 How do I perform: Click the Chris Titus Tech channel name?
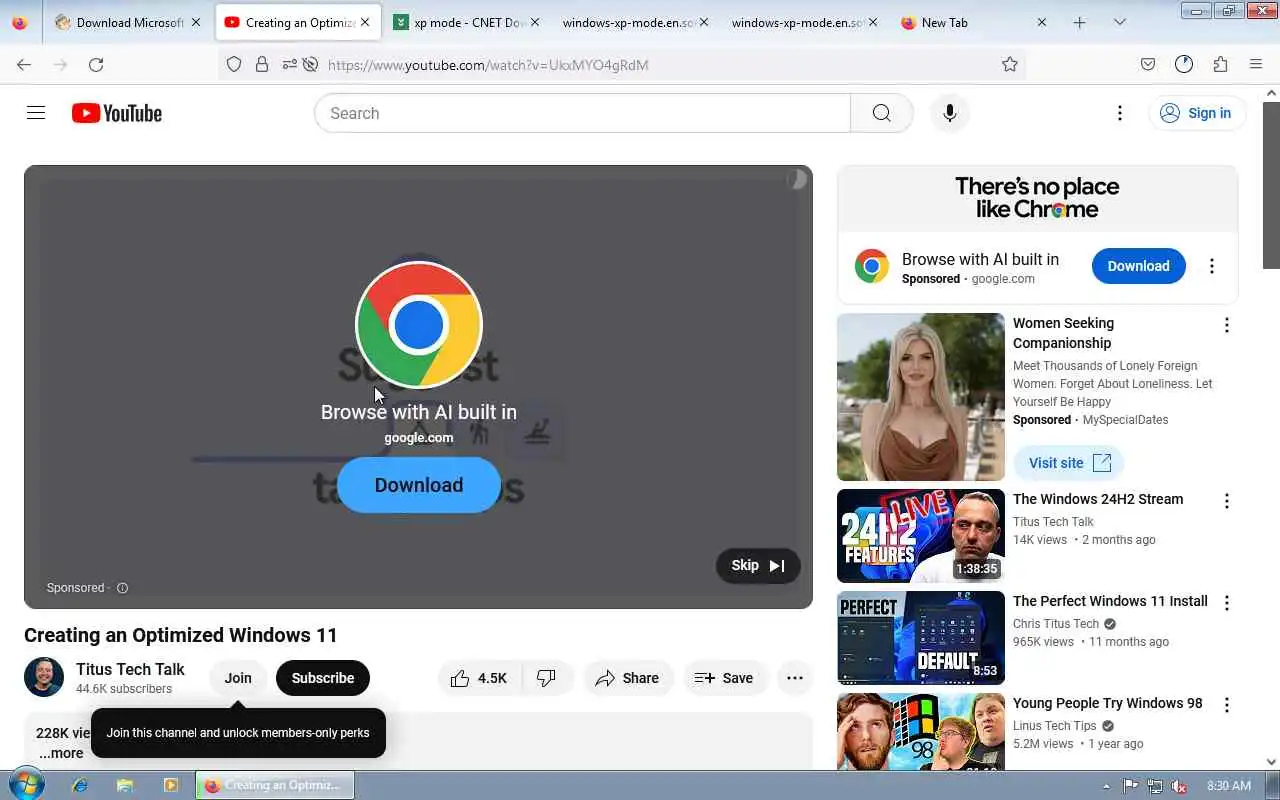[x=1056, y=624]
